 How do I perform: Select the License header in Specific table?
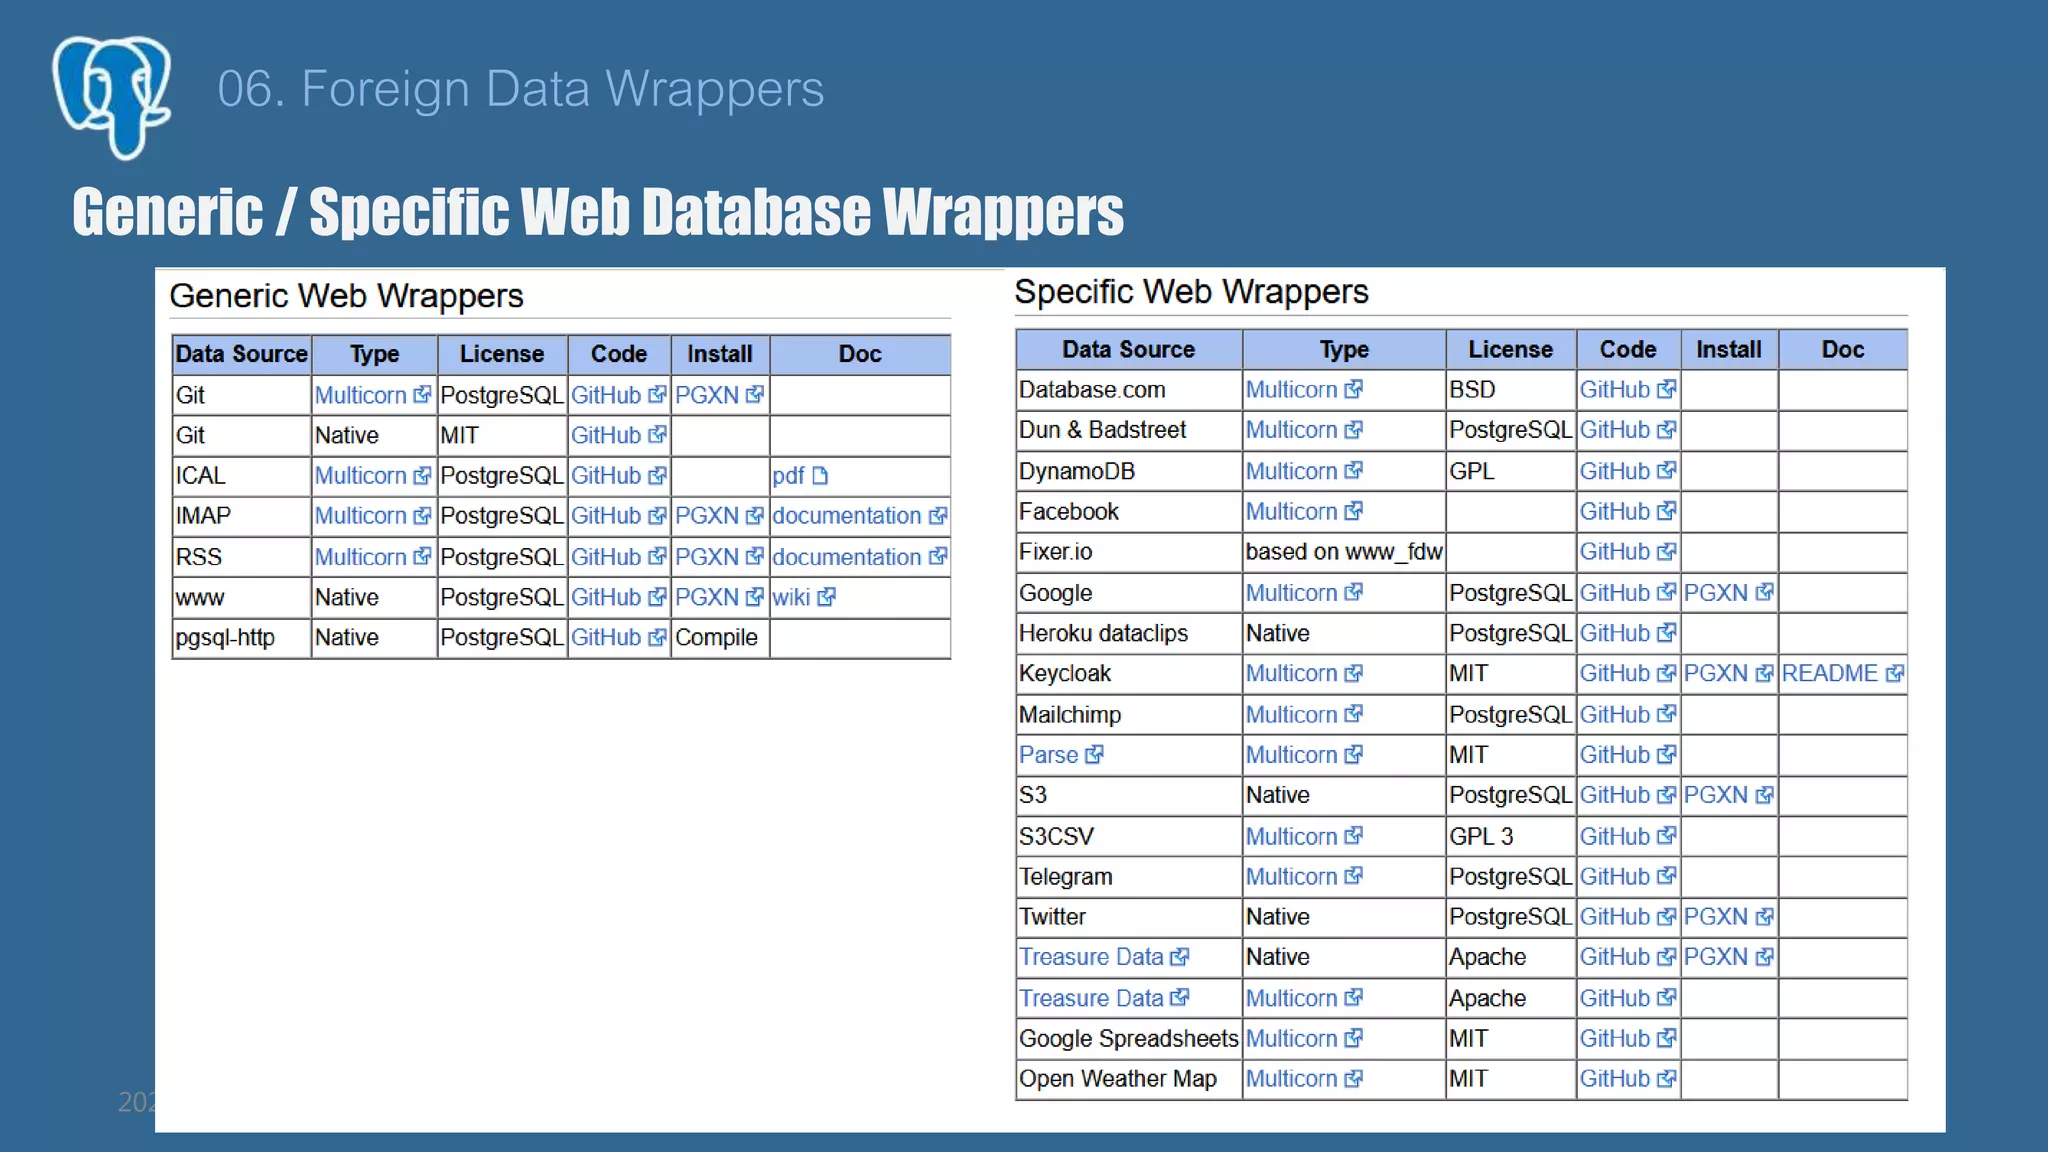pyautogui.click(x=1511, y=350)
